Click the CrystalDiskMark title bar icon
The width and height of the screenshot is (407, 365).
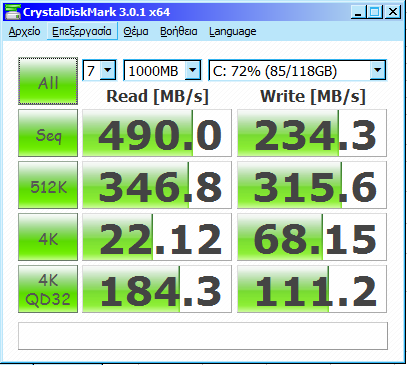[13, 12]
